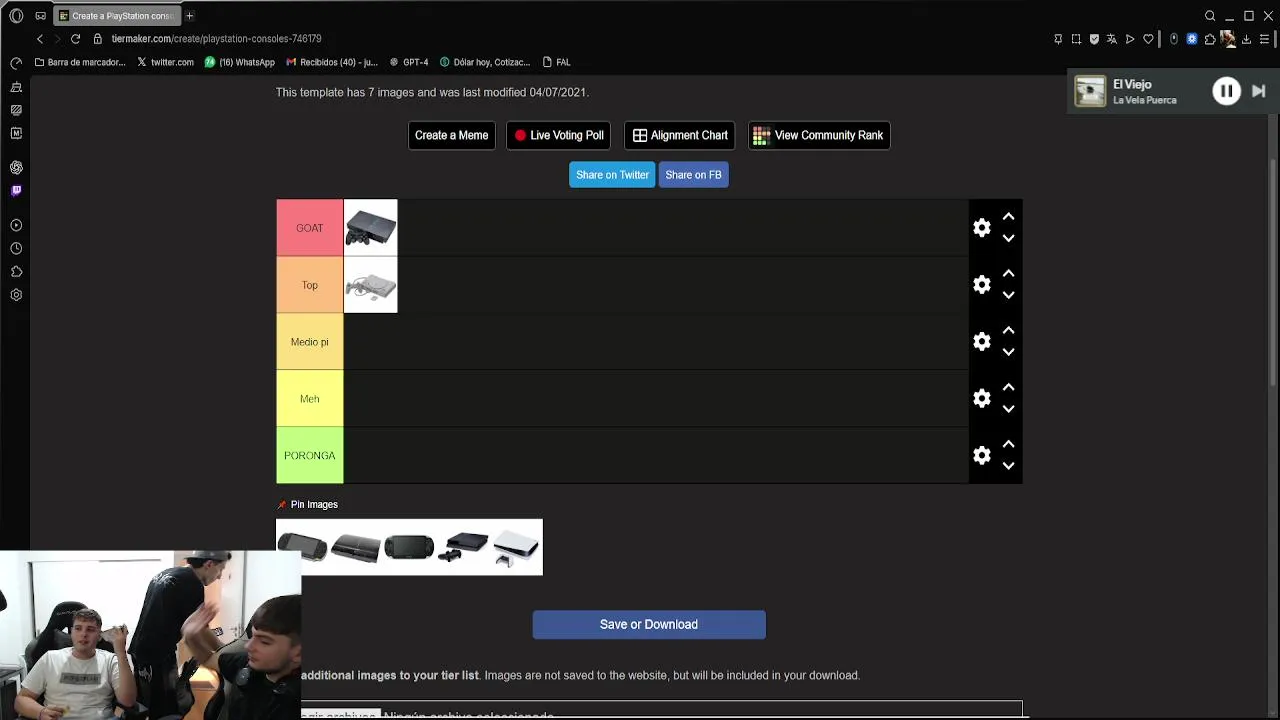
Task: Click the pink GOAT tier label
Action: click(x=310, y=228)
